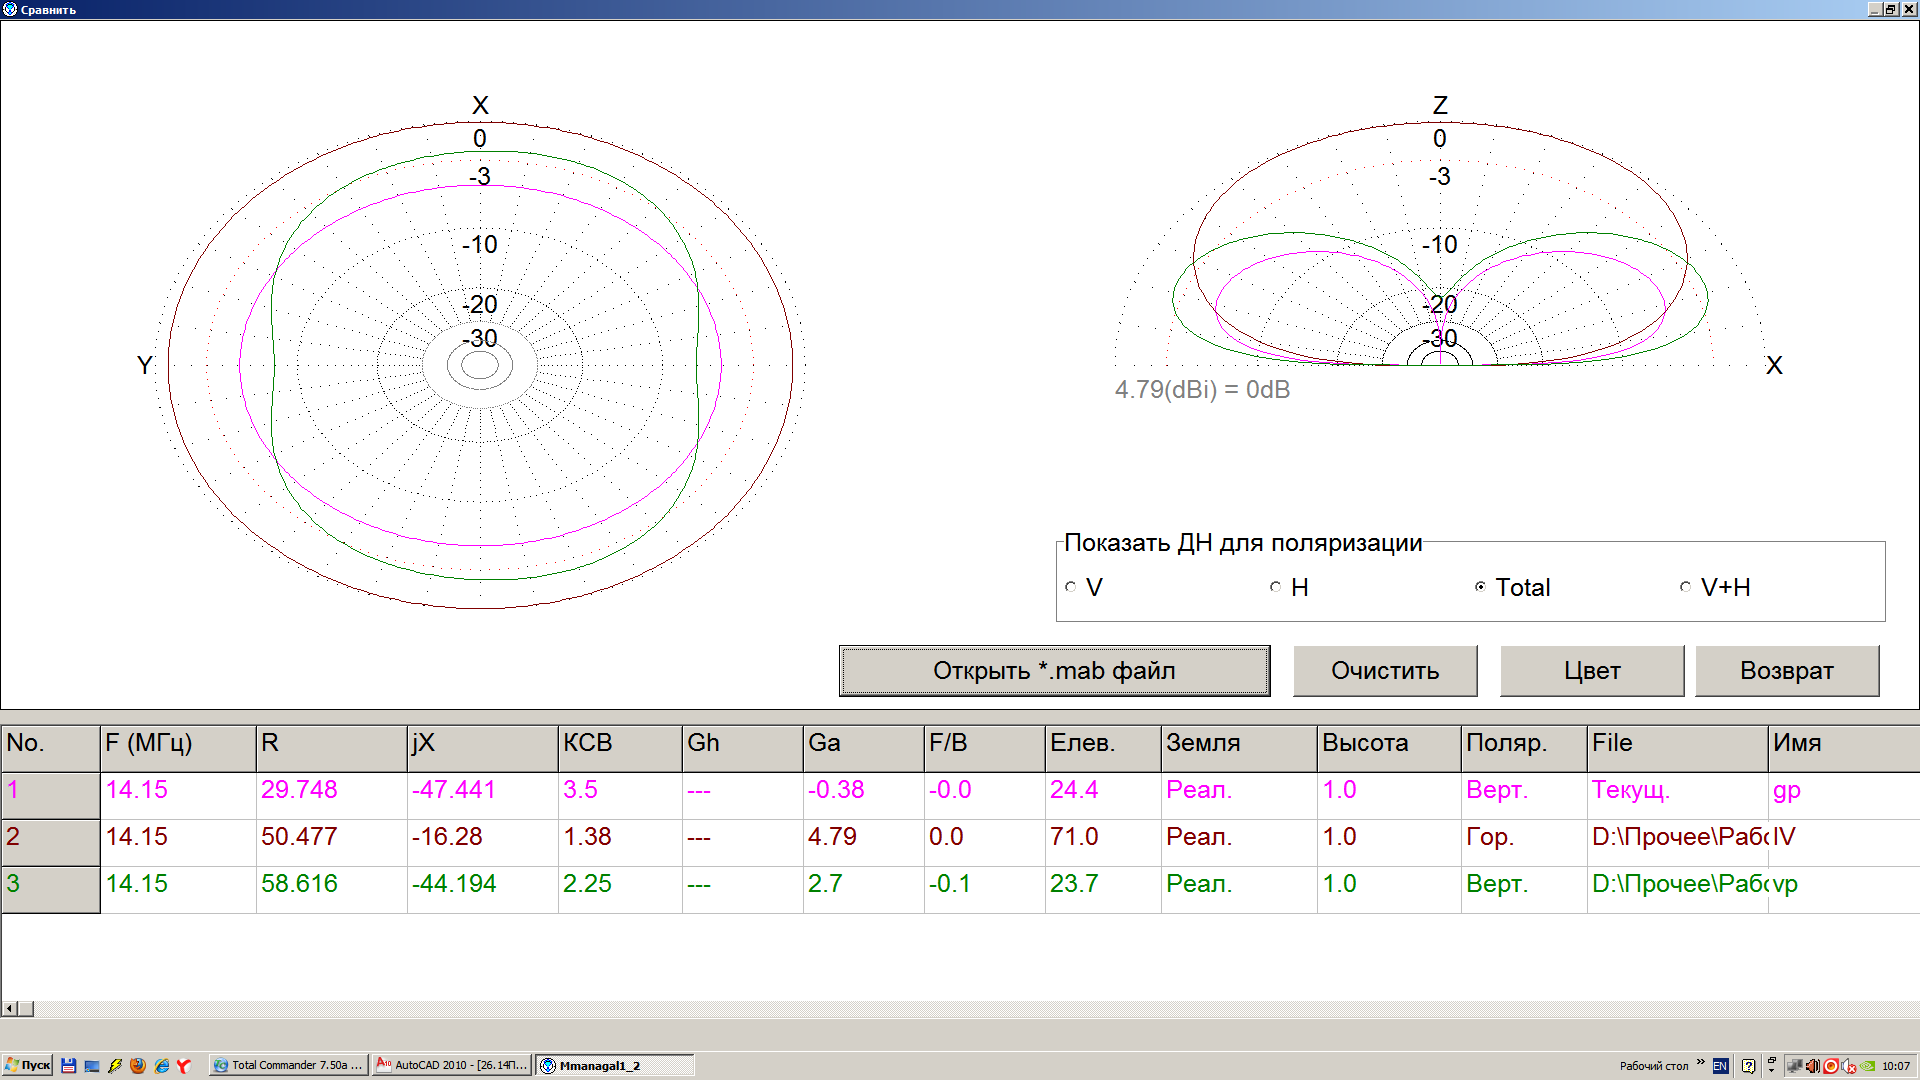
Task: Click the floppy disk quick launch icon
Action: pyautogui.click(x=68, y=1066)
